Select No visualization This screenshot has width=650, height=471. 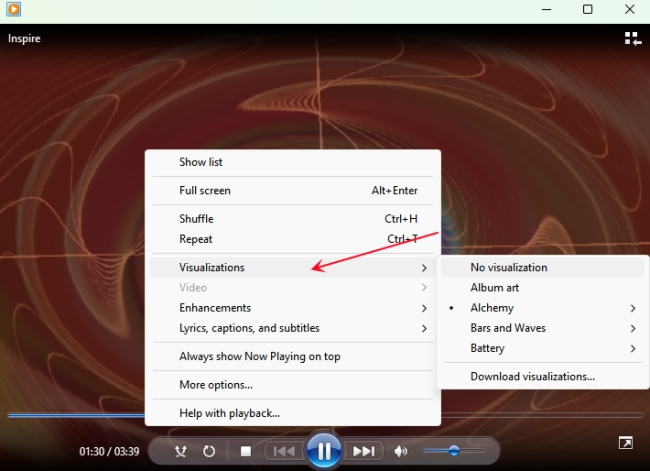[x=543, y=267]
